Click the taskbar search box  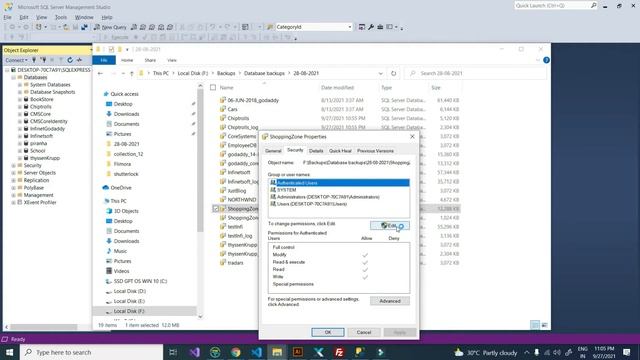click(x=91, y=352)
